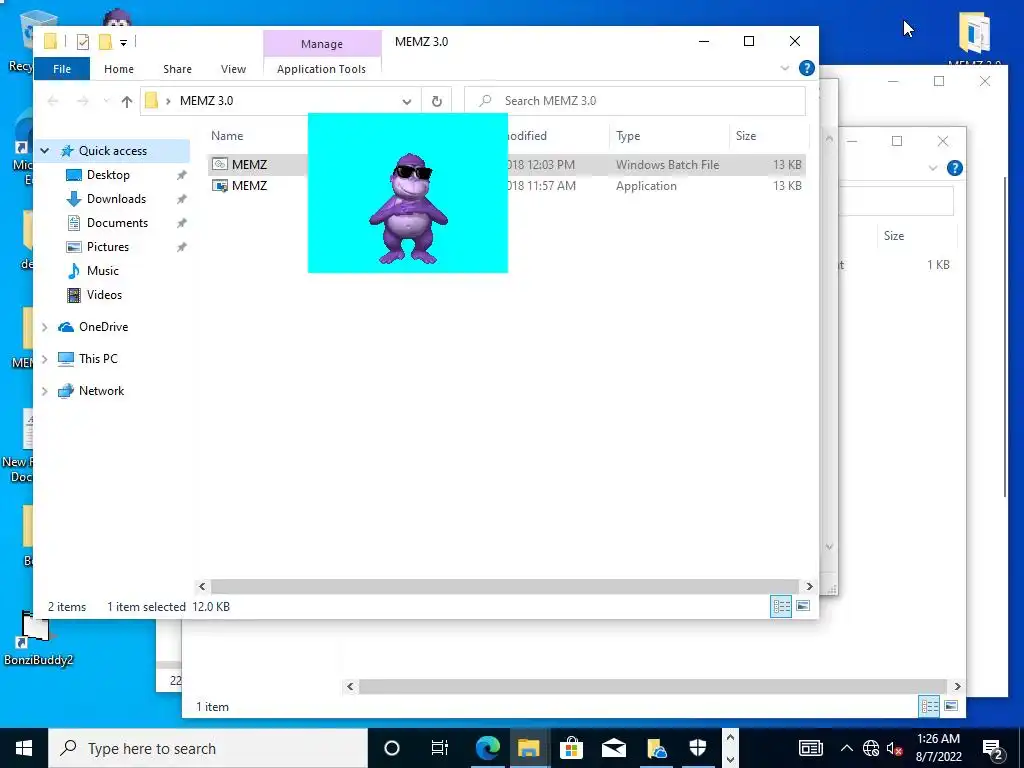Select This PC in navigation pane
Screen dimensions: 1024x768
pyautogui.click(x=97, y=359)
